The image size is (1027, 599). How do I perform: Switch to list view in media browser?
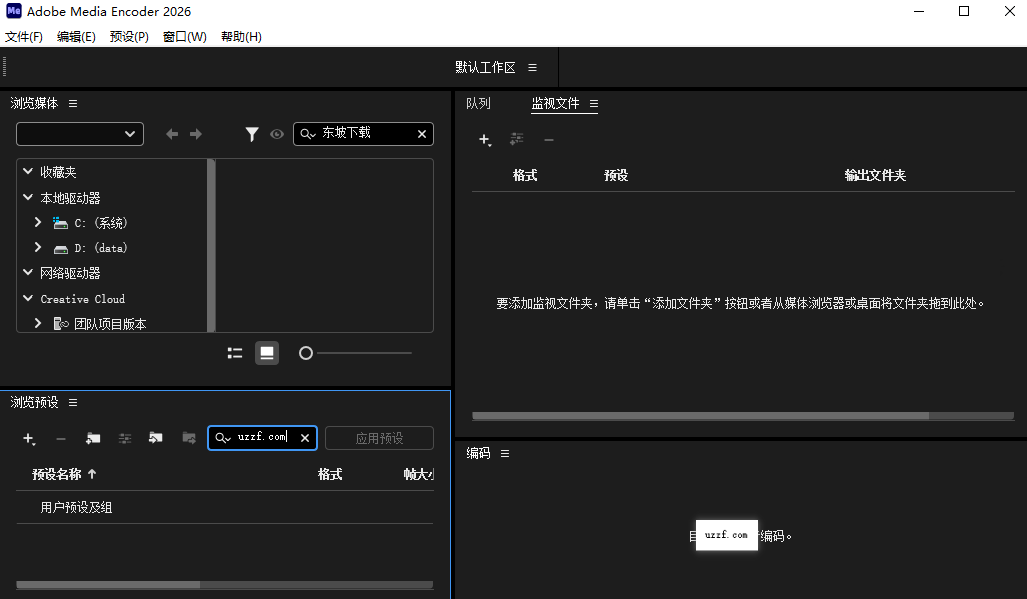click(x=234, y=352)
